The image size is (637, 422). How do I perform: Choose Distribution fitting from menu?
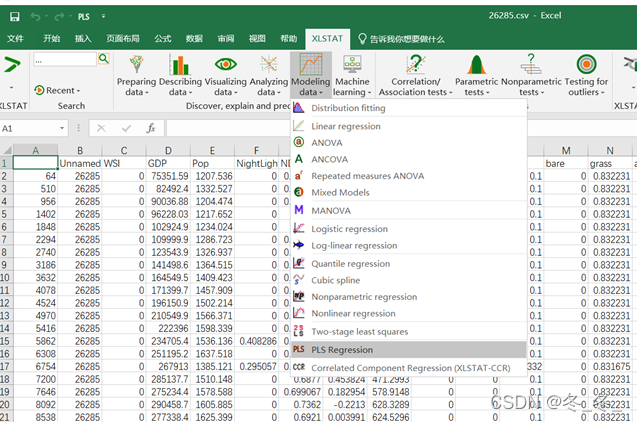pos(409,108)
